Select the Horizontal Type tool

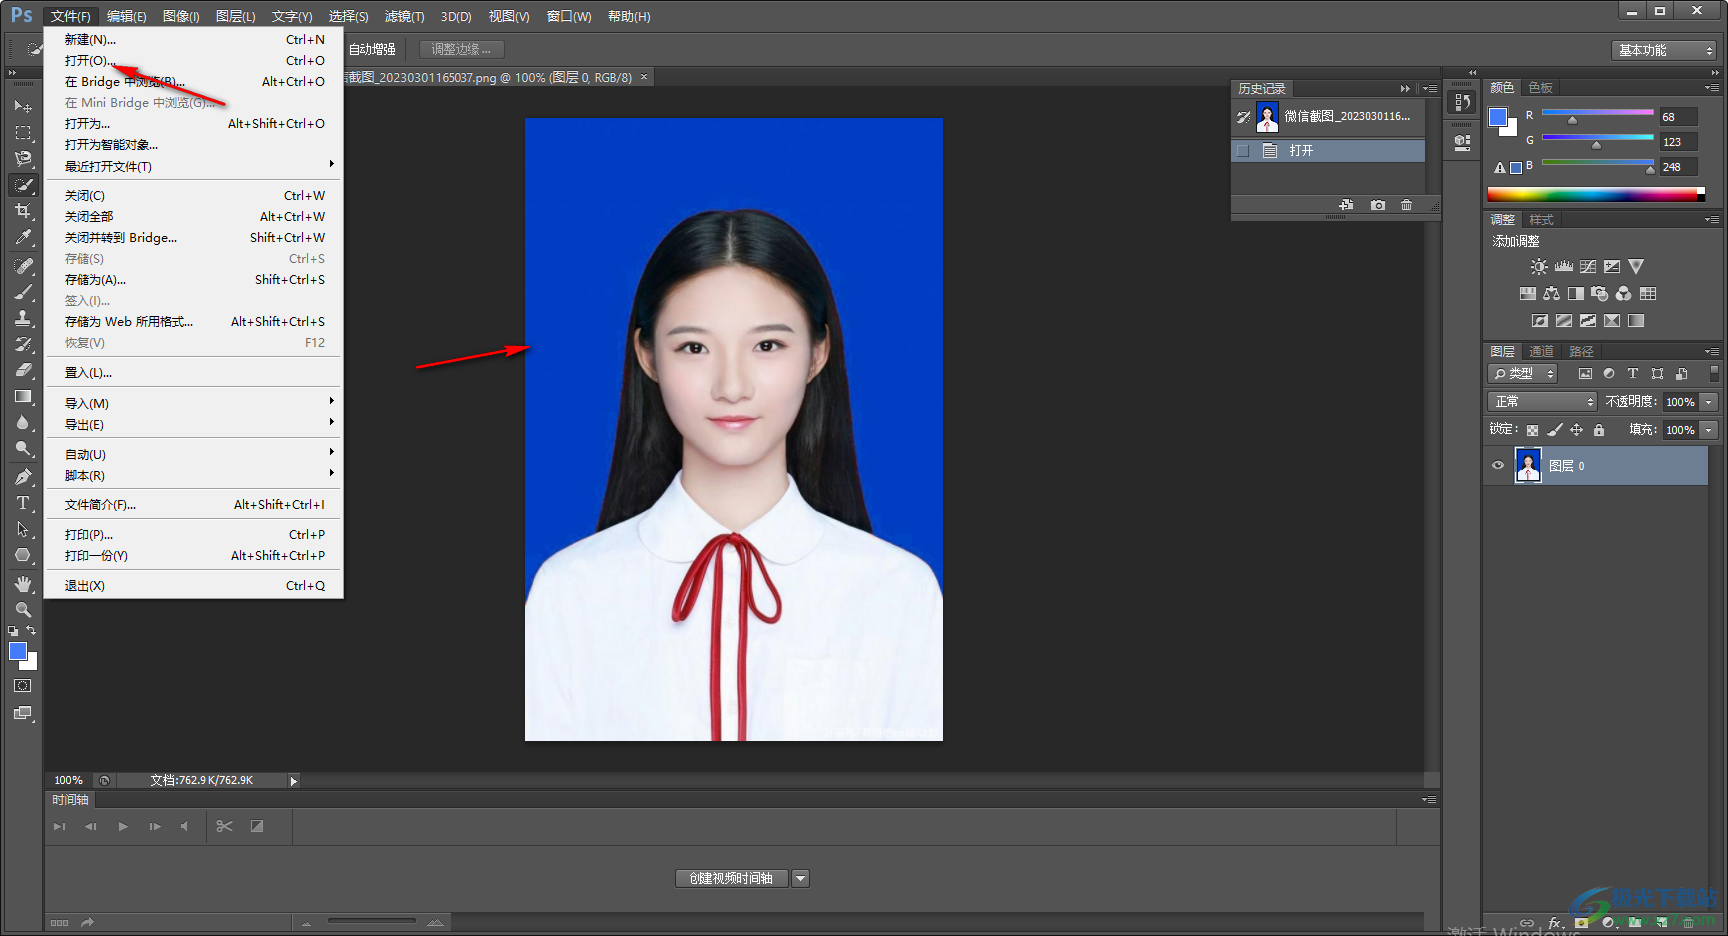click(x=22, y=503)
